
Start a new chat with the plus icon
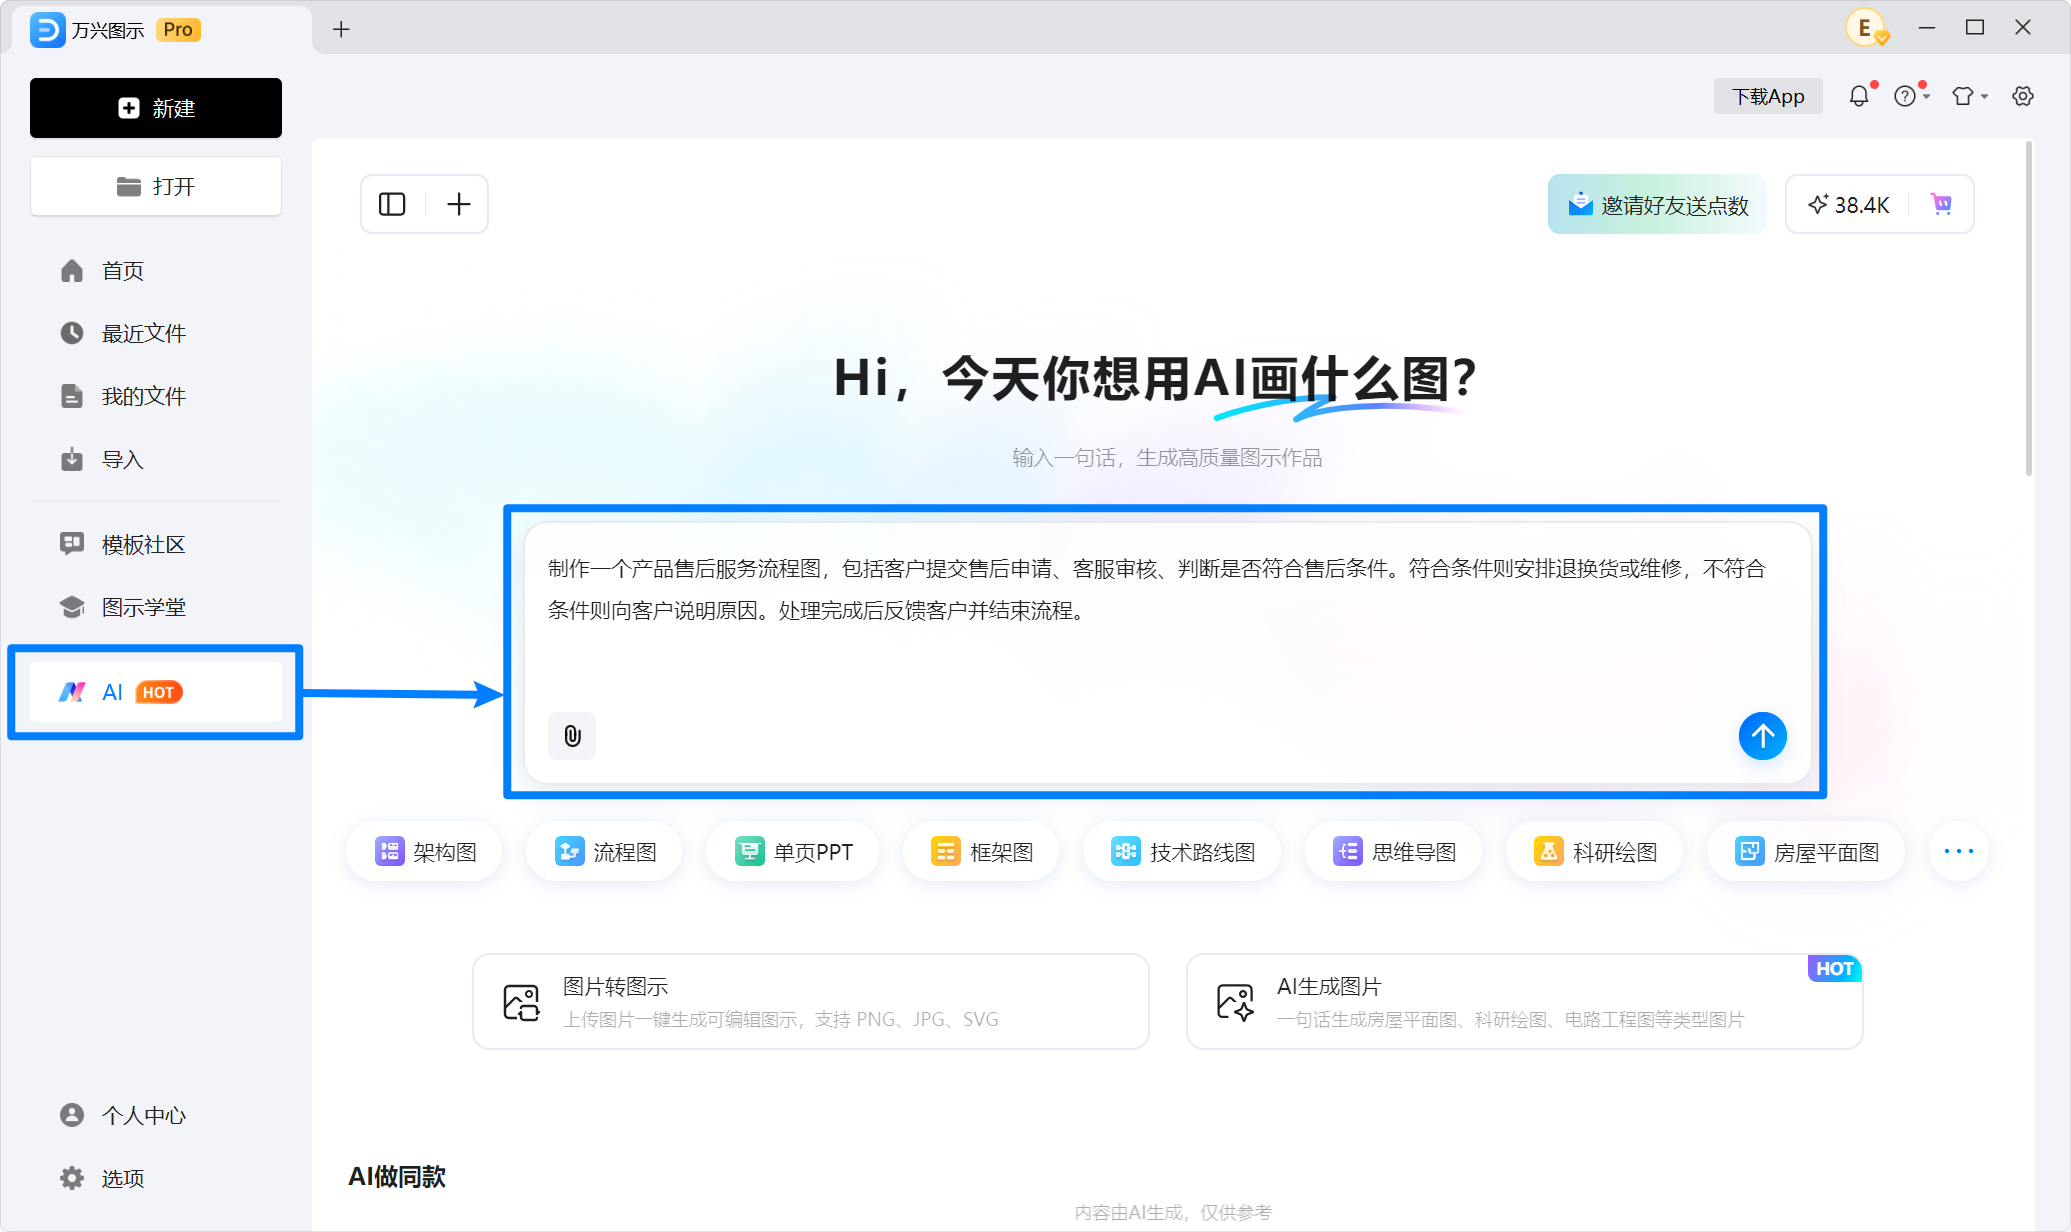coord(458,204)
